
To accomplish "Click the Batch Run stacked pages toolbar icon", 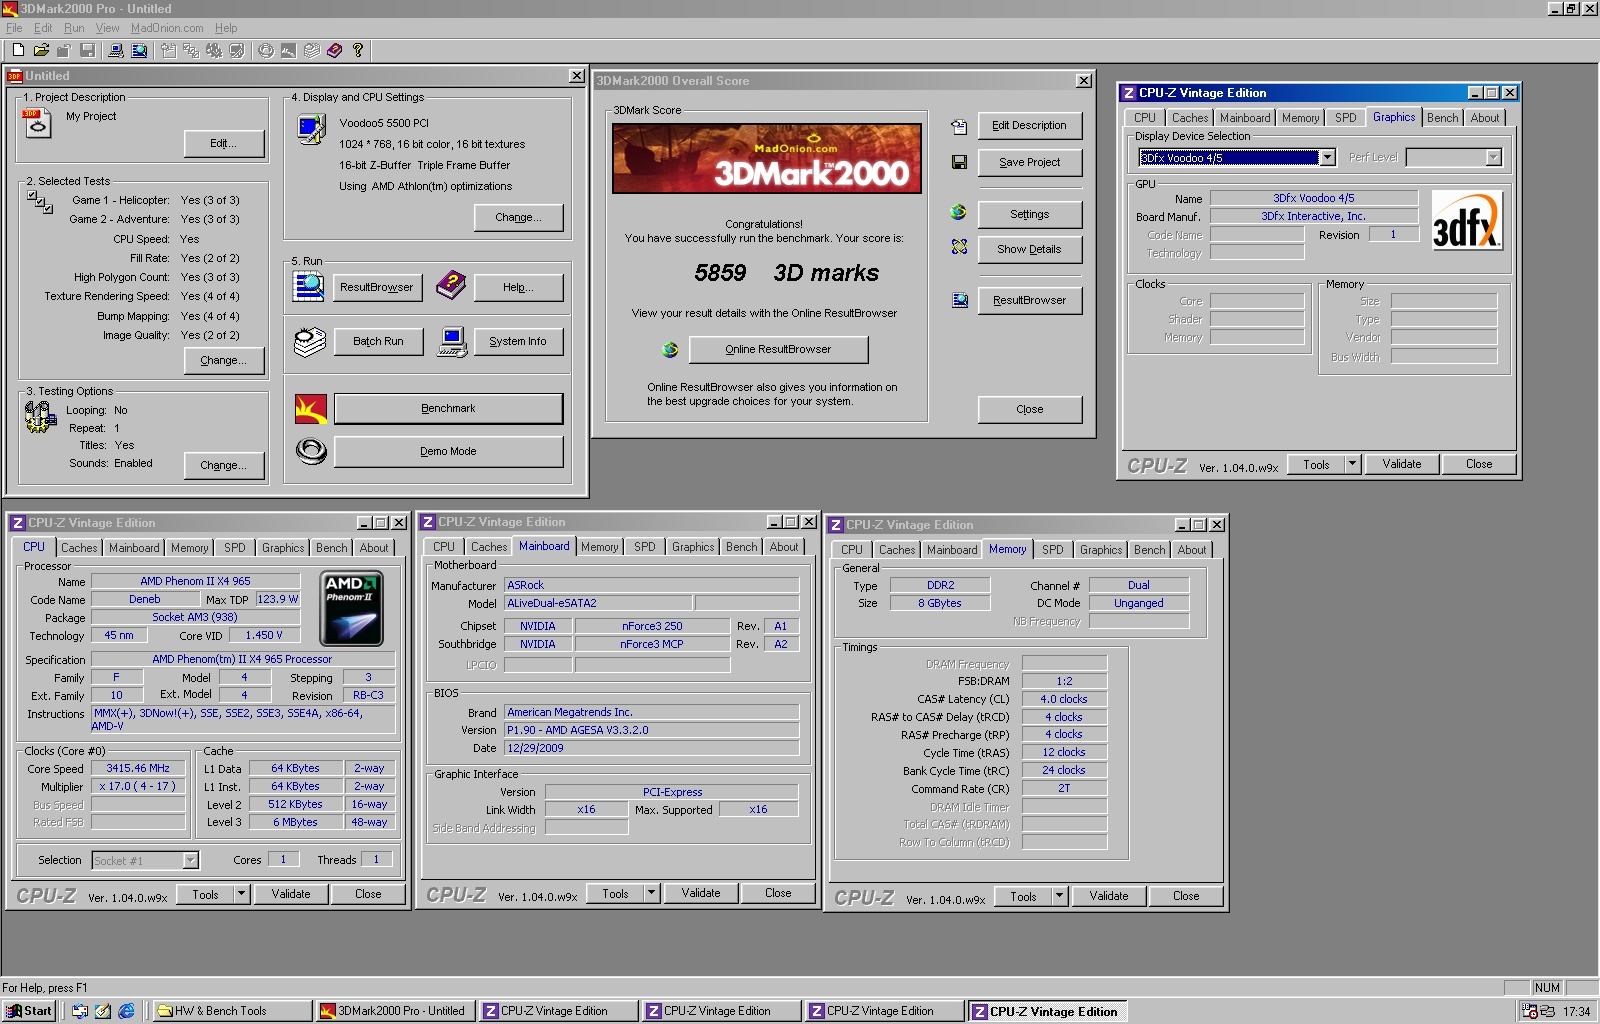I will click(312, 50).
